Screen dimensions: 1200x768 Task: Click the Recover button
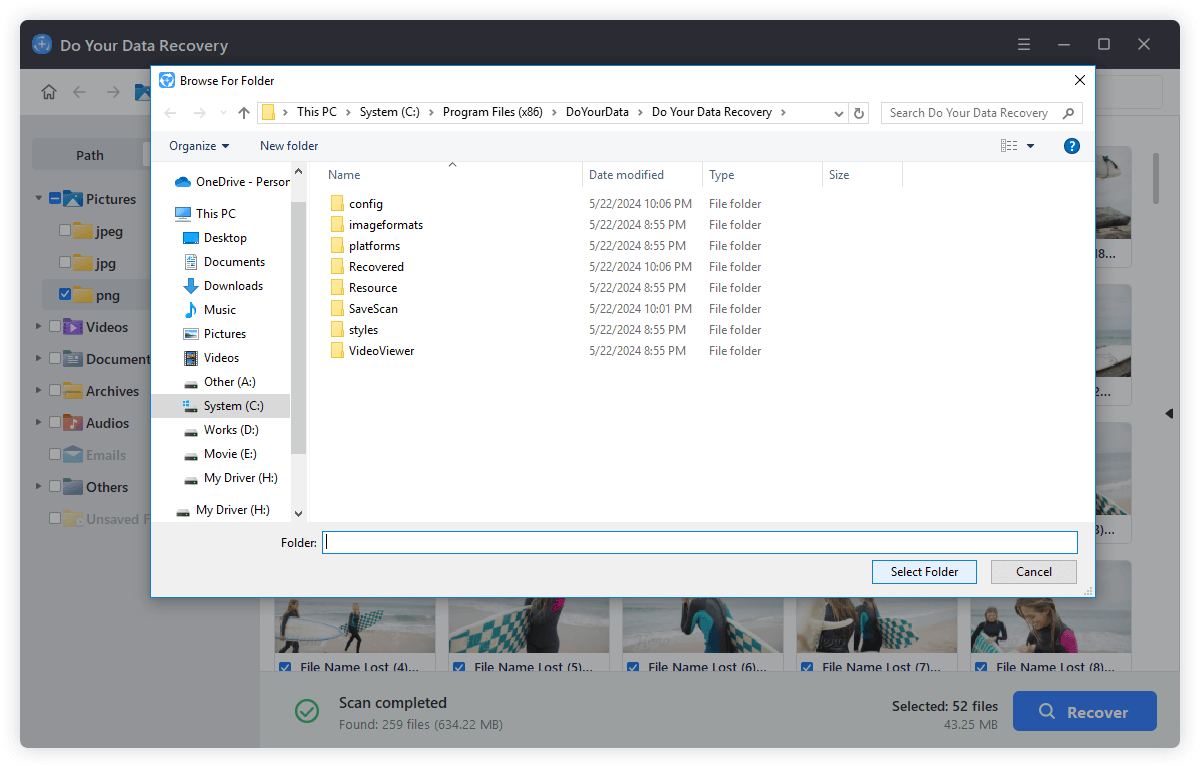[1084, 711]
